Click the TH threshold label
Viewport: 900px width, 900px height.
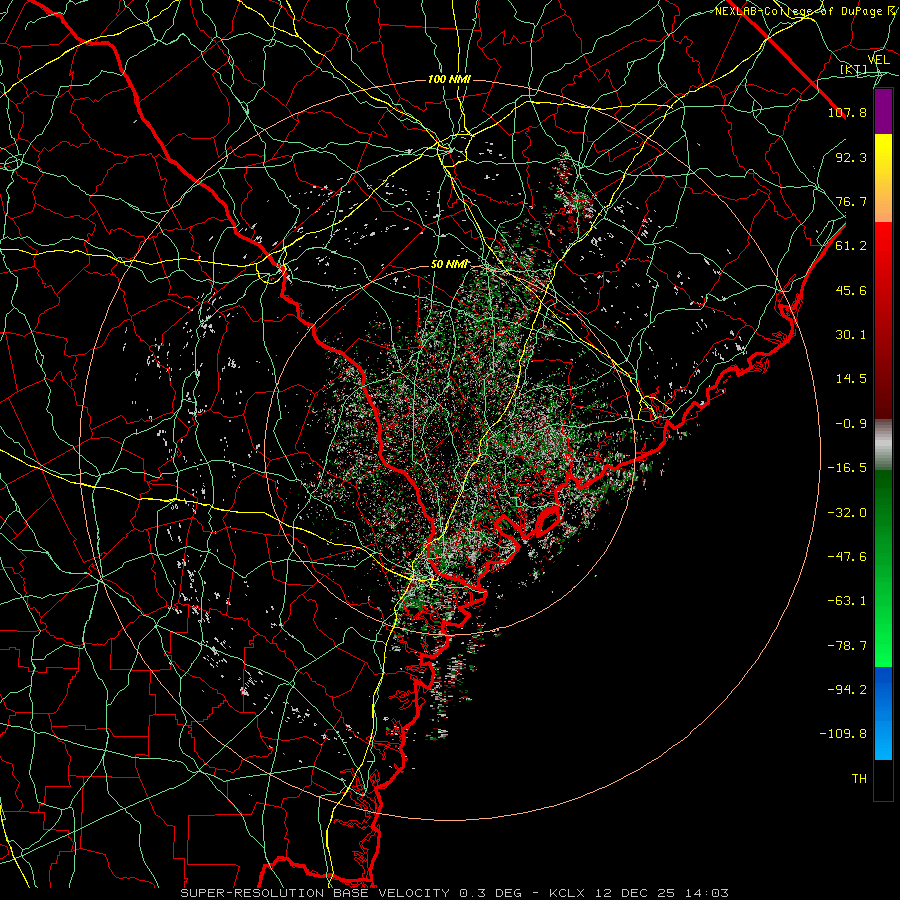pyautogui.click(x=859, y=779)
